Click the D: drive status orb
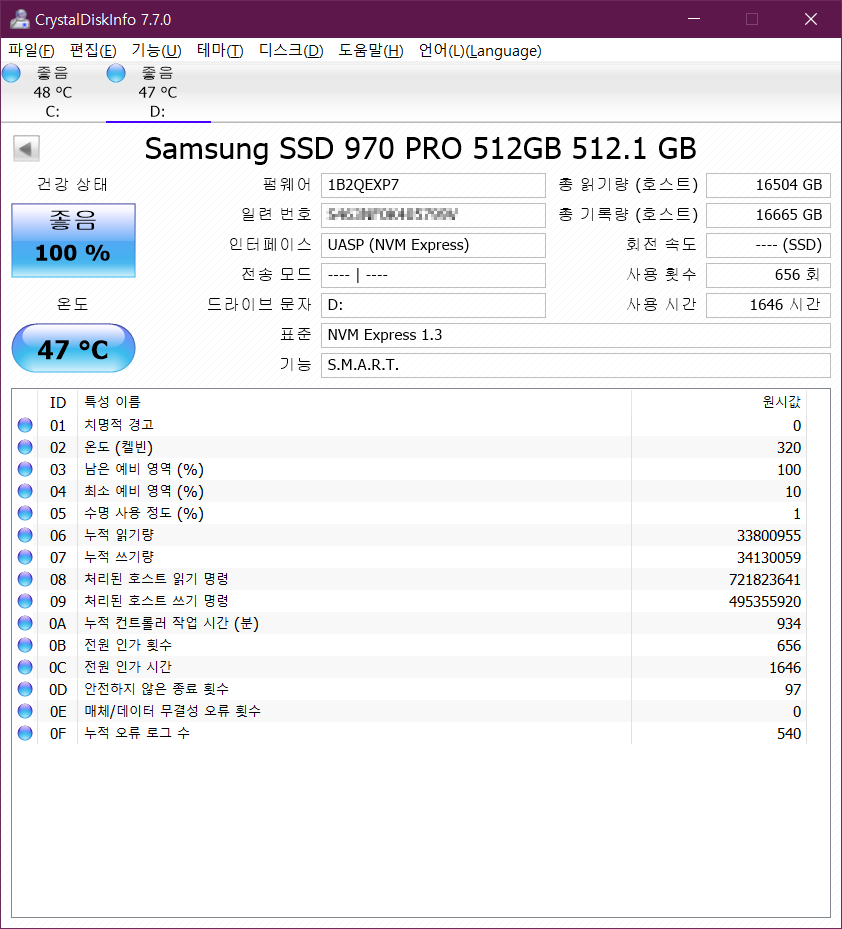The height and width of the screenshot is (929, 842). click(116, 73)
